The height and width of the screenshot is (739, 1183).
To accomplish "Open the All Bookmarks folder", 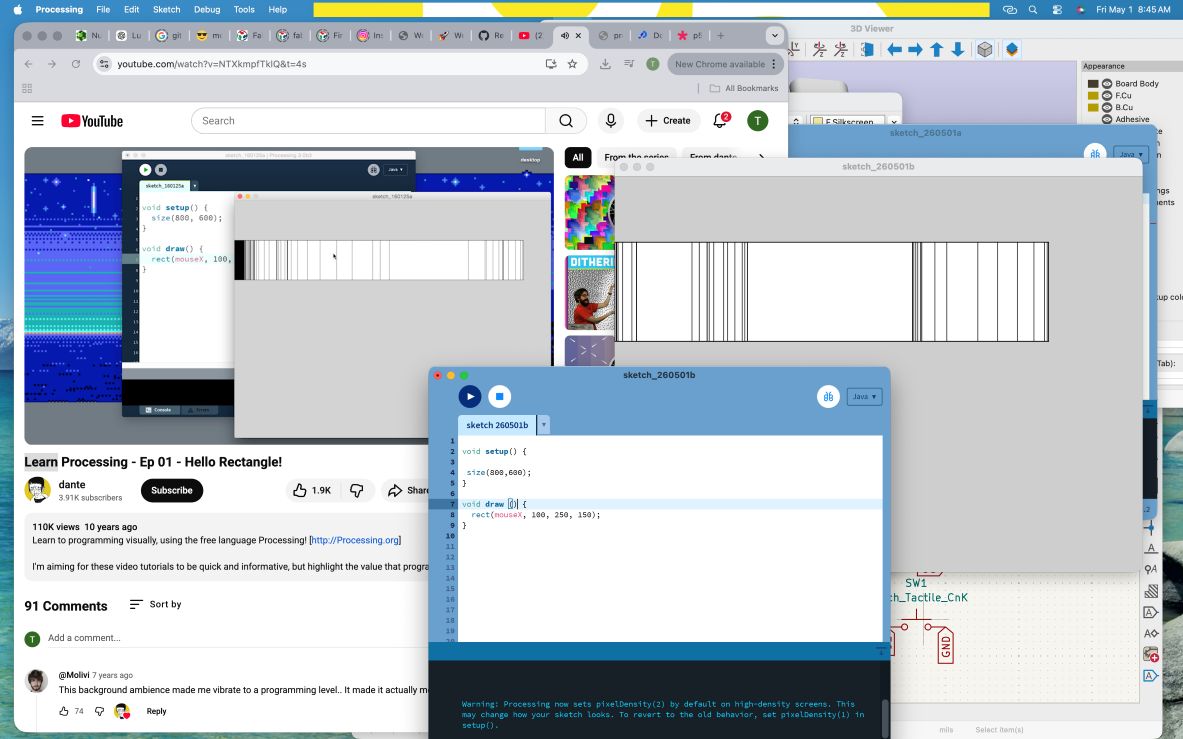I will pyautogui.click(x=744, y=88).
